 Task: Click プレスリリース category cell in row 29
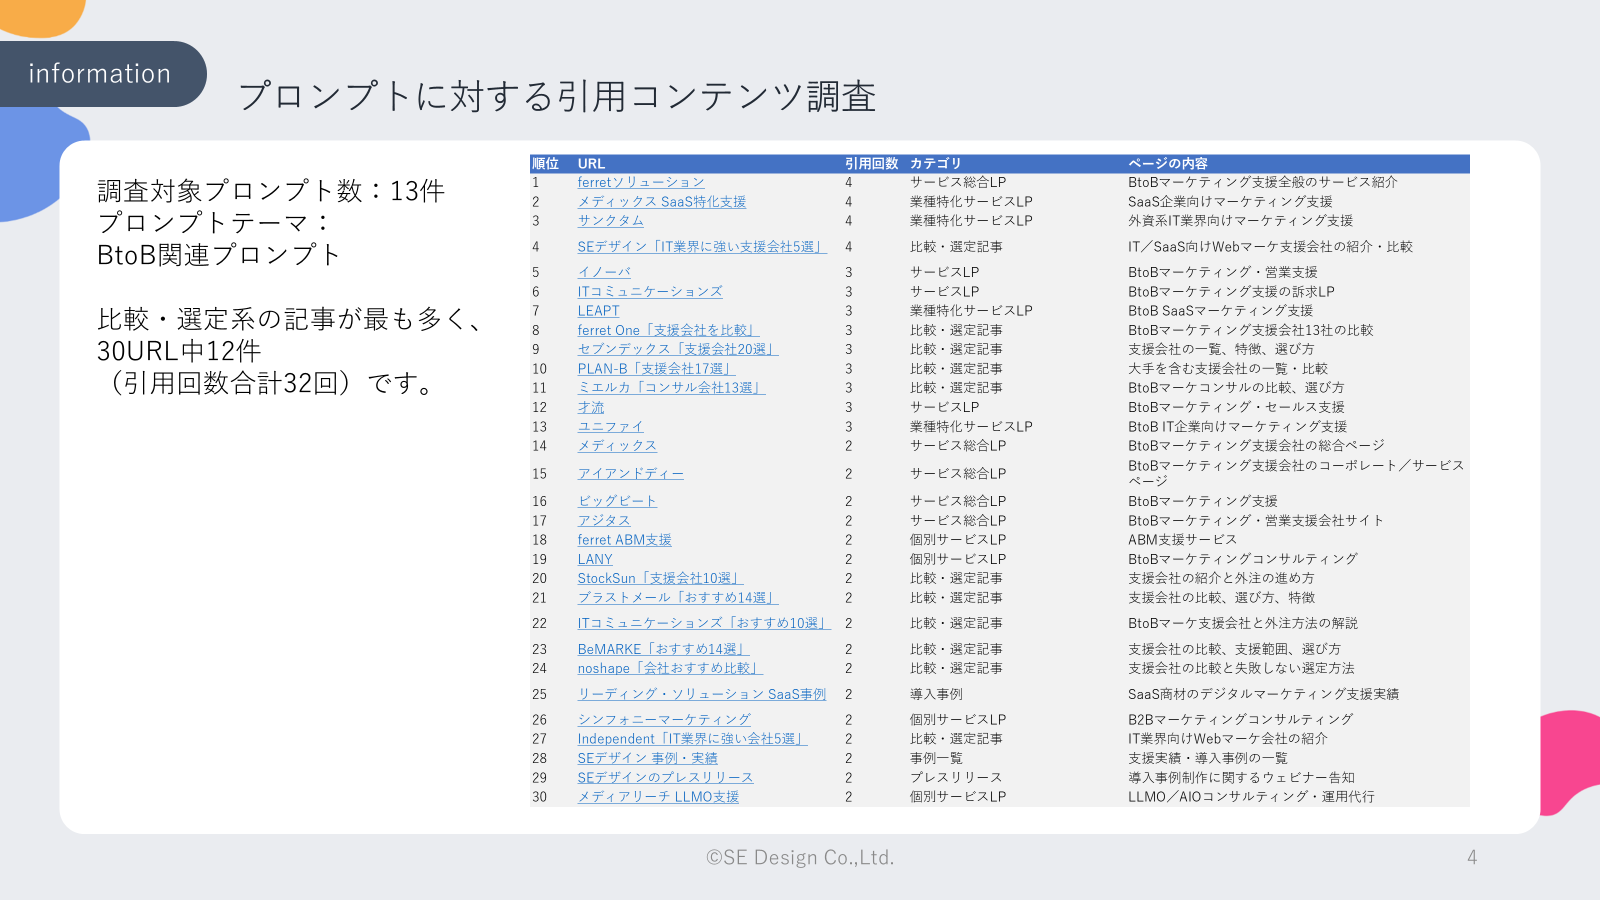[x=955, y=778]
